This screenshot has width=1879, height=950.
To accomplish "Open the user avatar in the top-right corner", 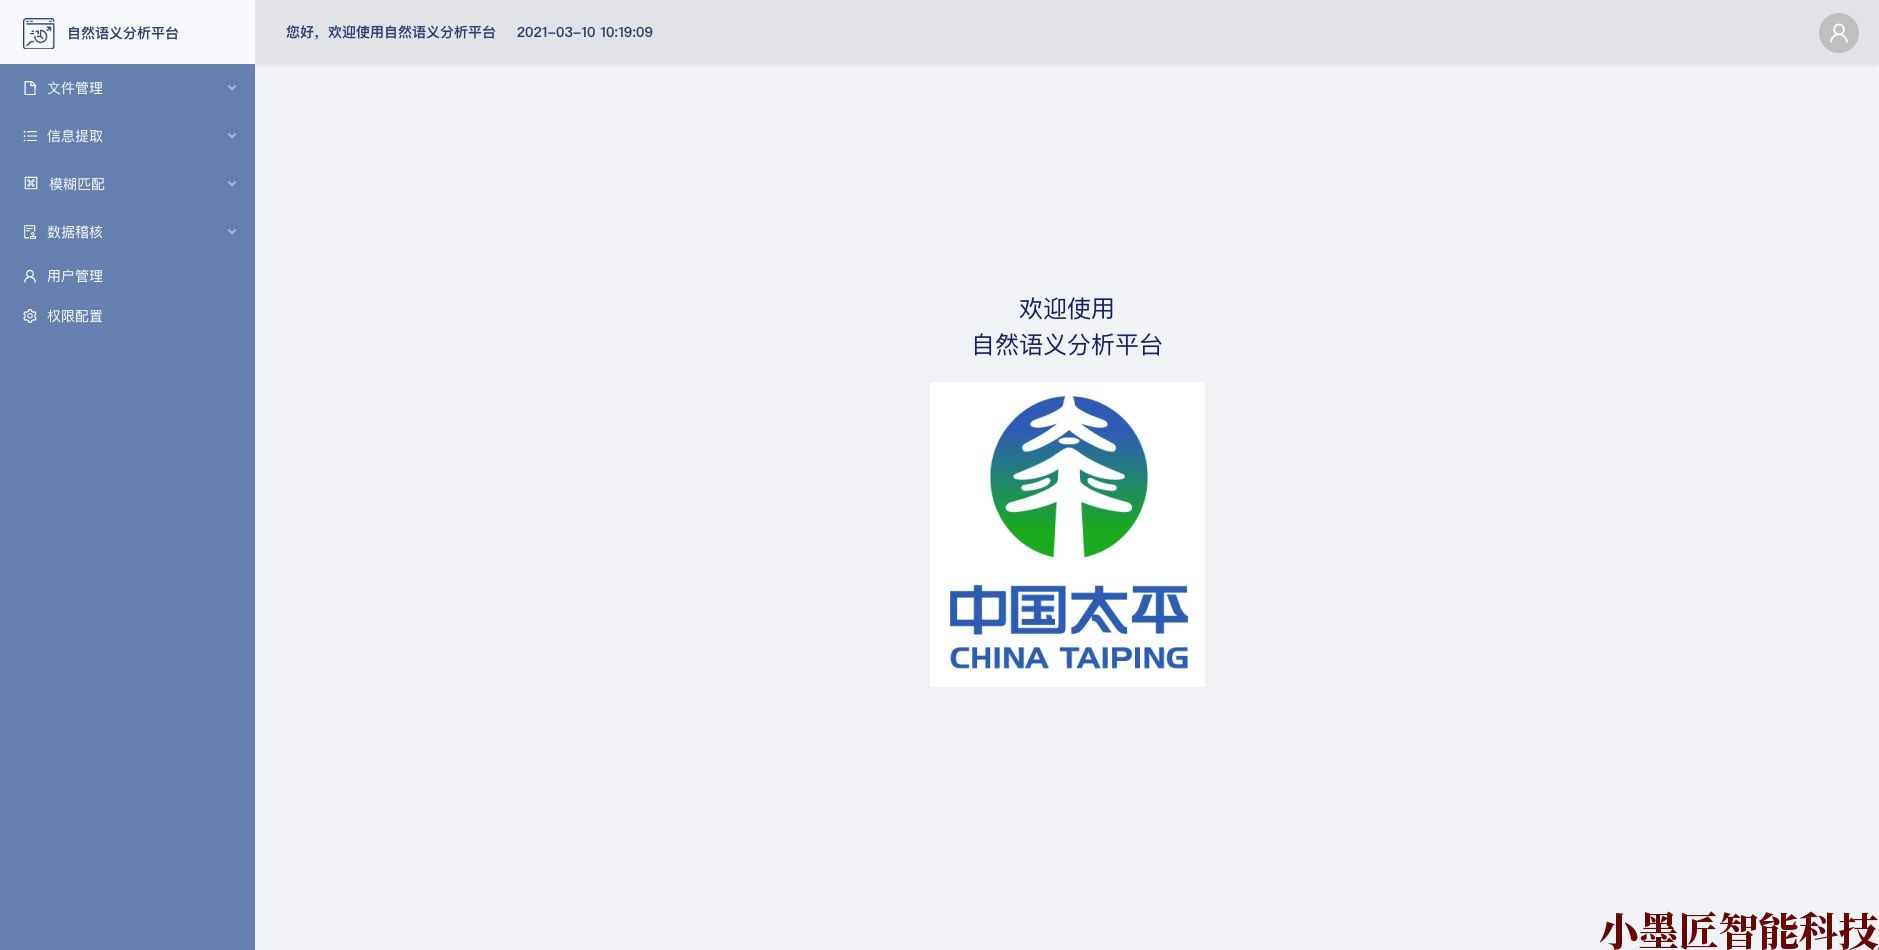I will pos(1838,33).
